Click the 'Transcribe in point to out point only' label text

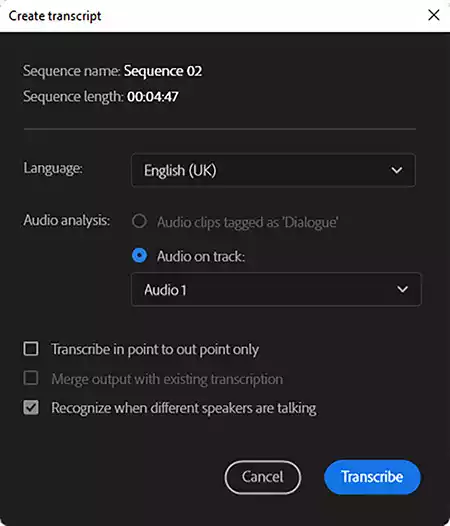point(155,350)
